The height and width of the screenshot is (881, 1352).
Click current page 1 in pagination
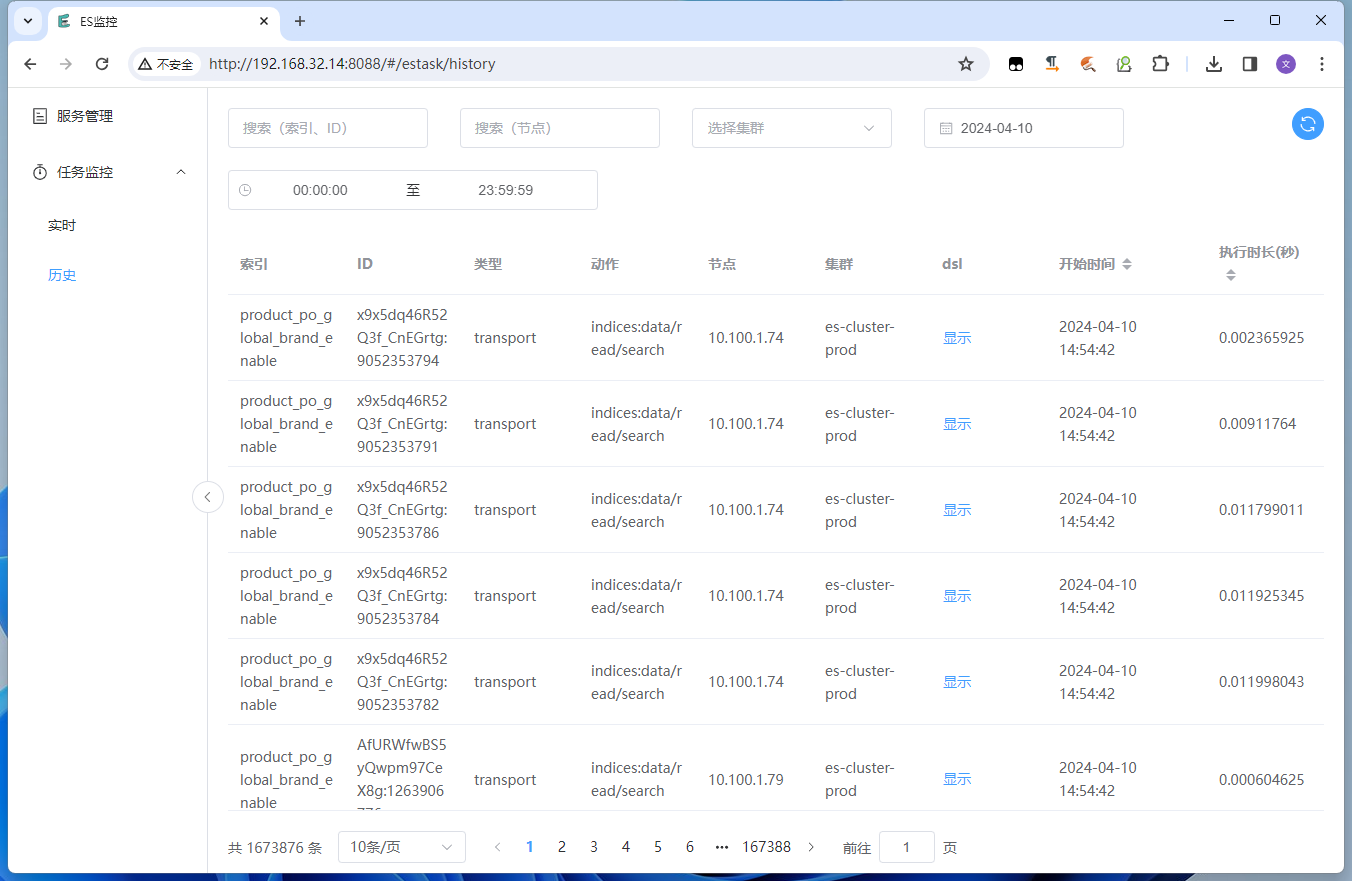(x=530, y=847)
